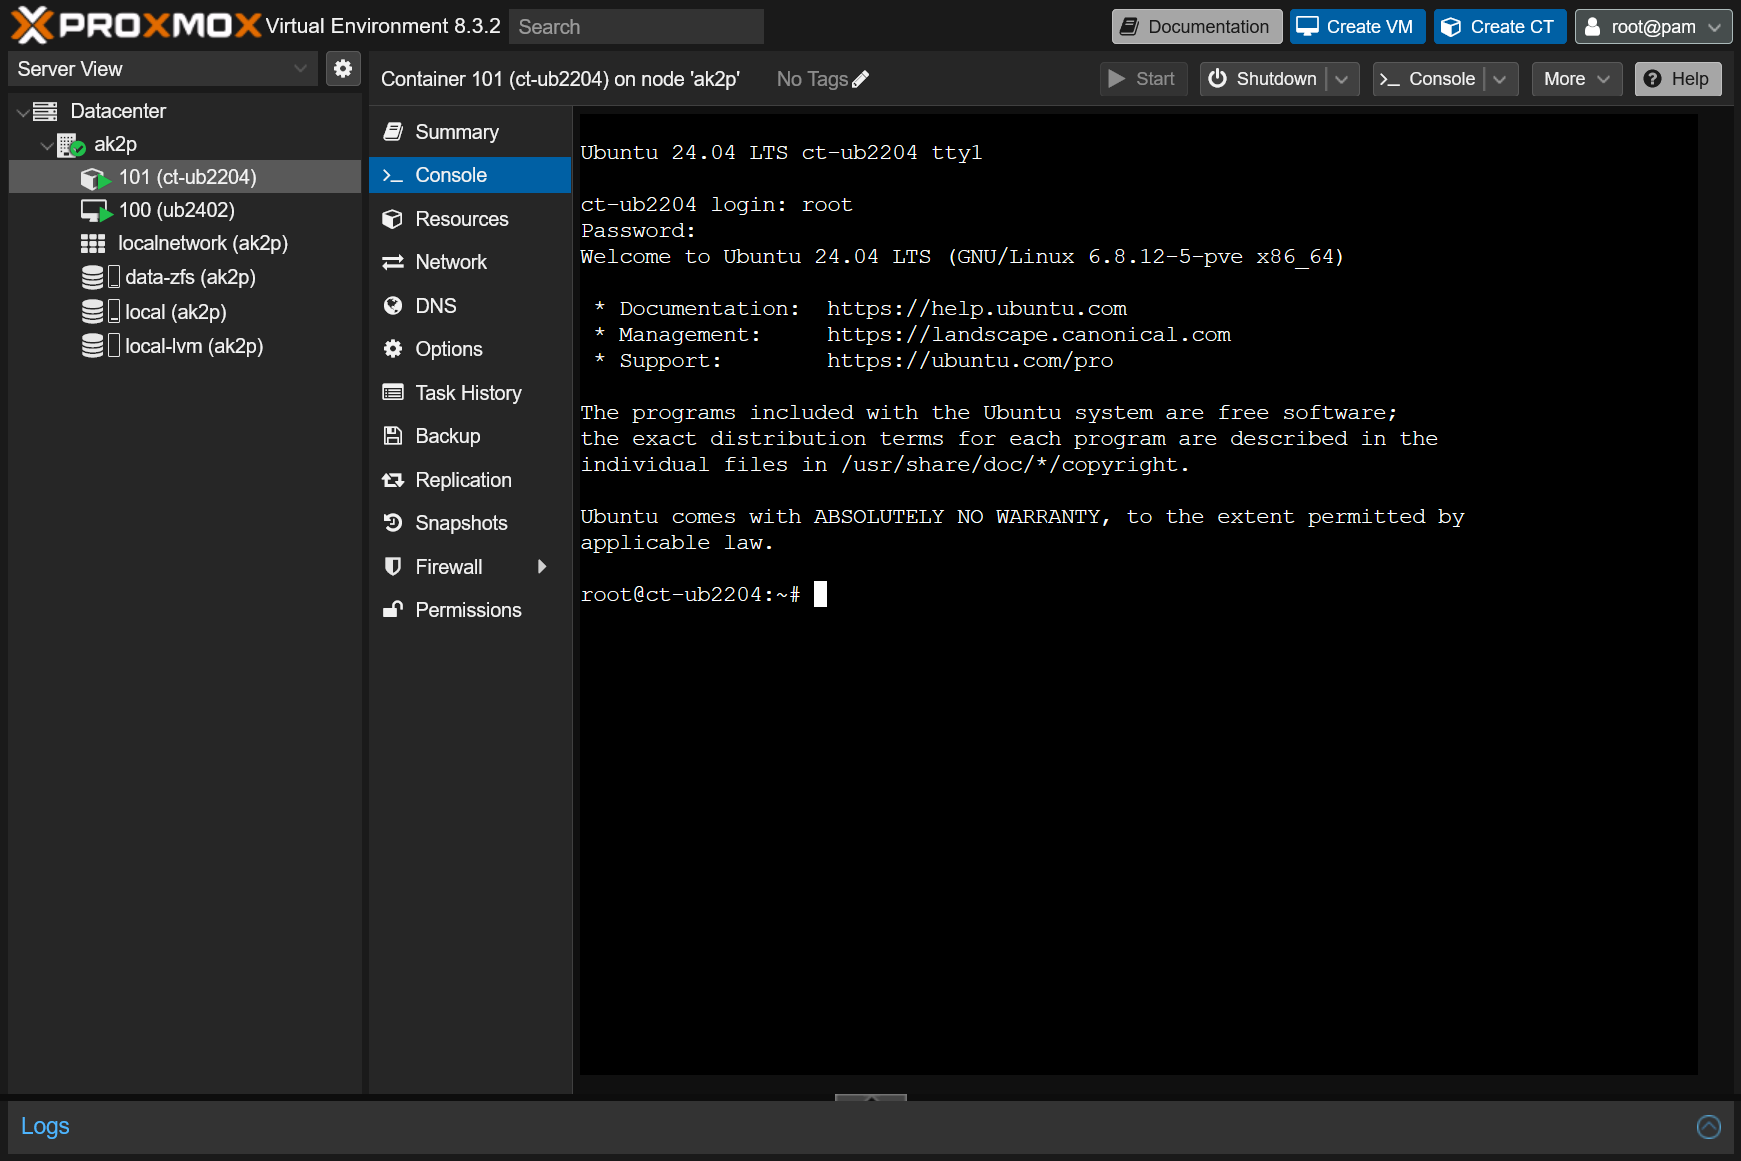Click the local storage database icon
Image resolution: width=1741 pixels, height=1161 pixels.
tap(100, 312)
